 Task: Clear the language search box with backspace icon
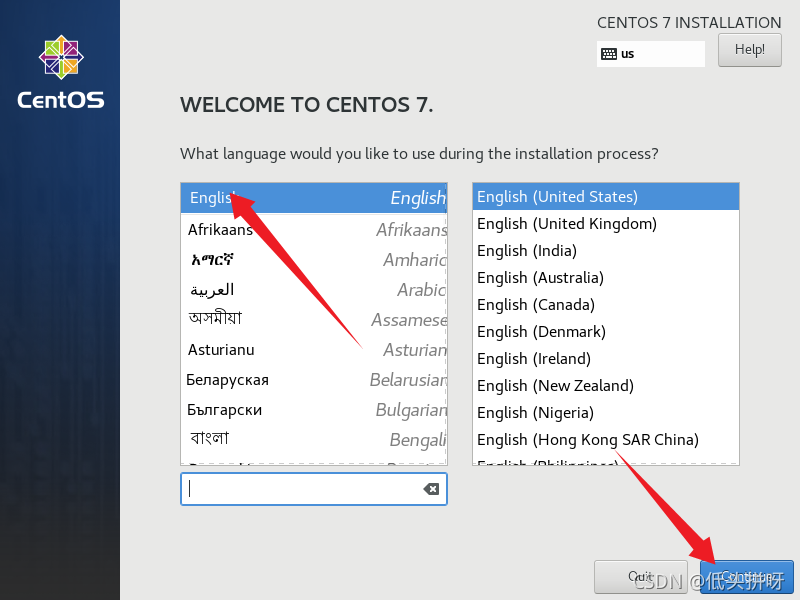[431, 489]
